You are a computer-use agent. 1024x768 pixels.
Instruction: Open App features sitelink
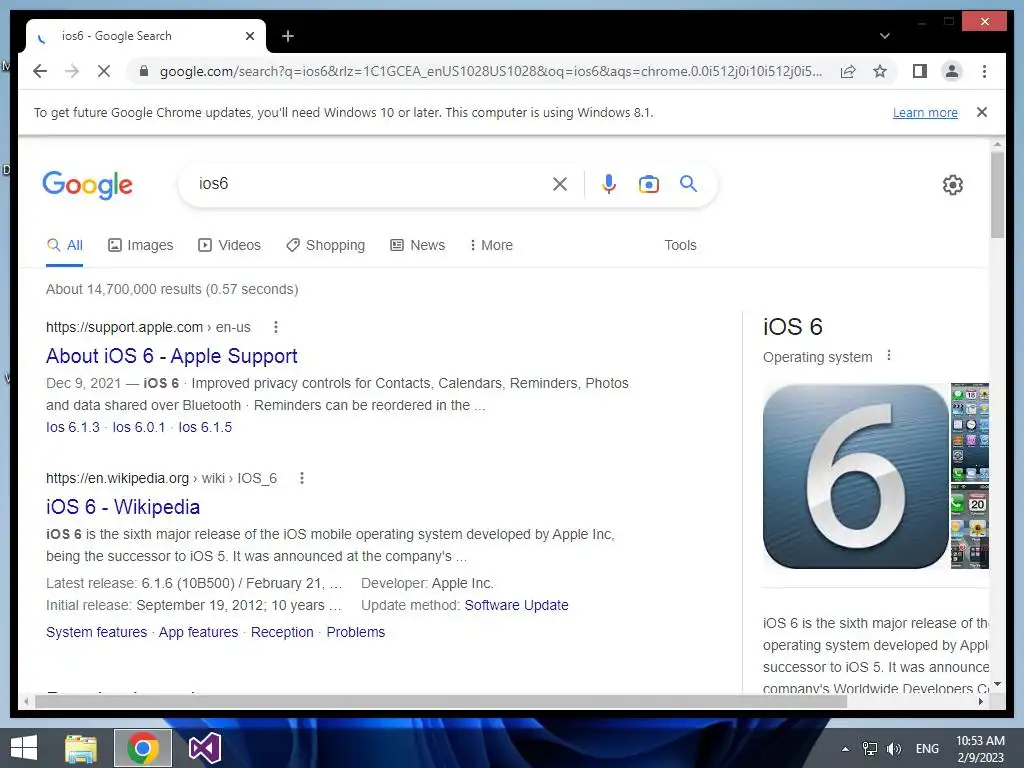[x=199, y=632]
